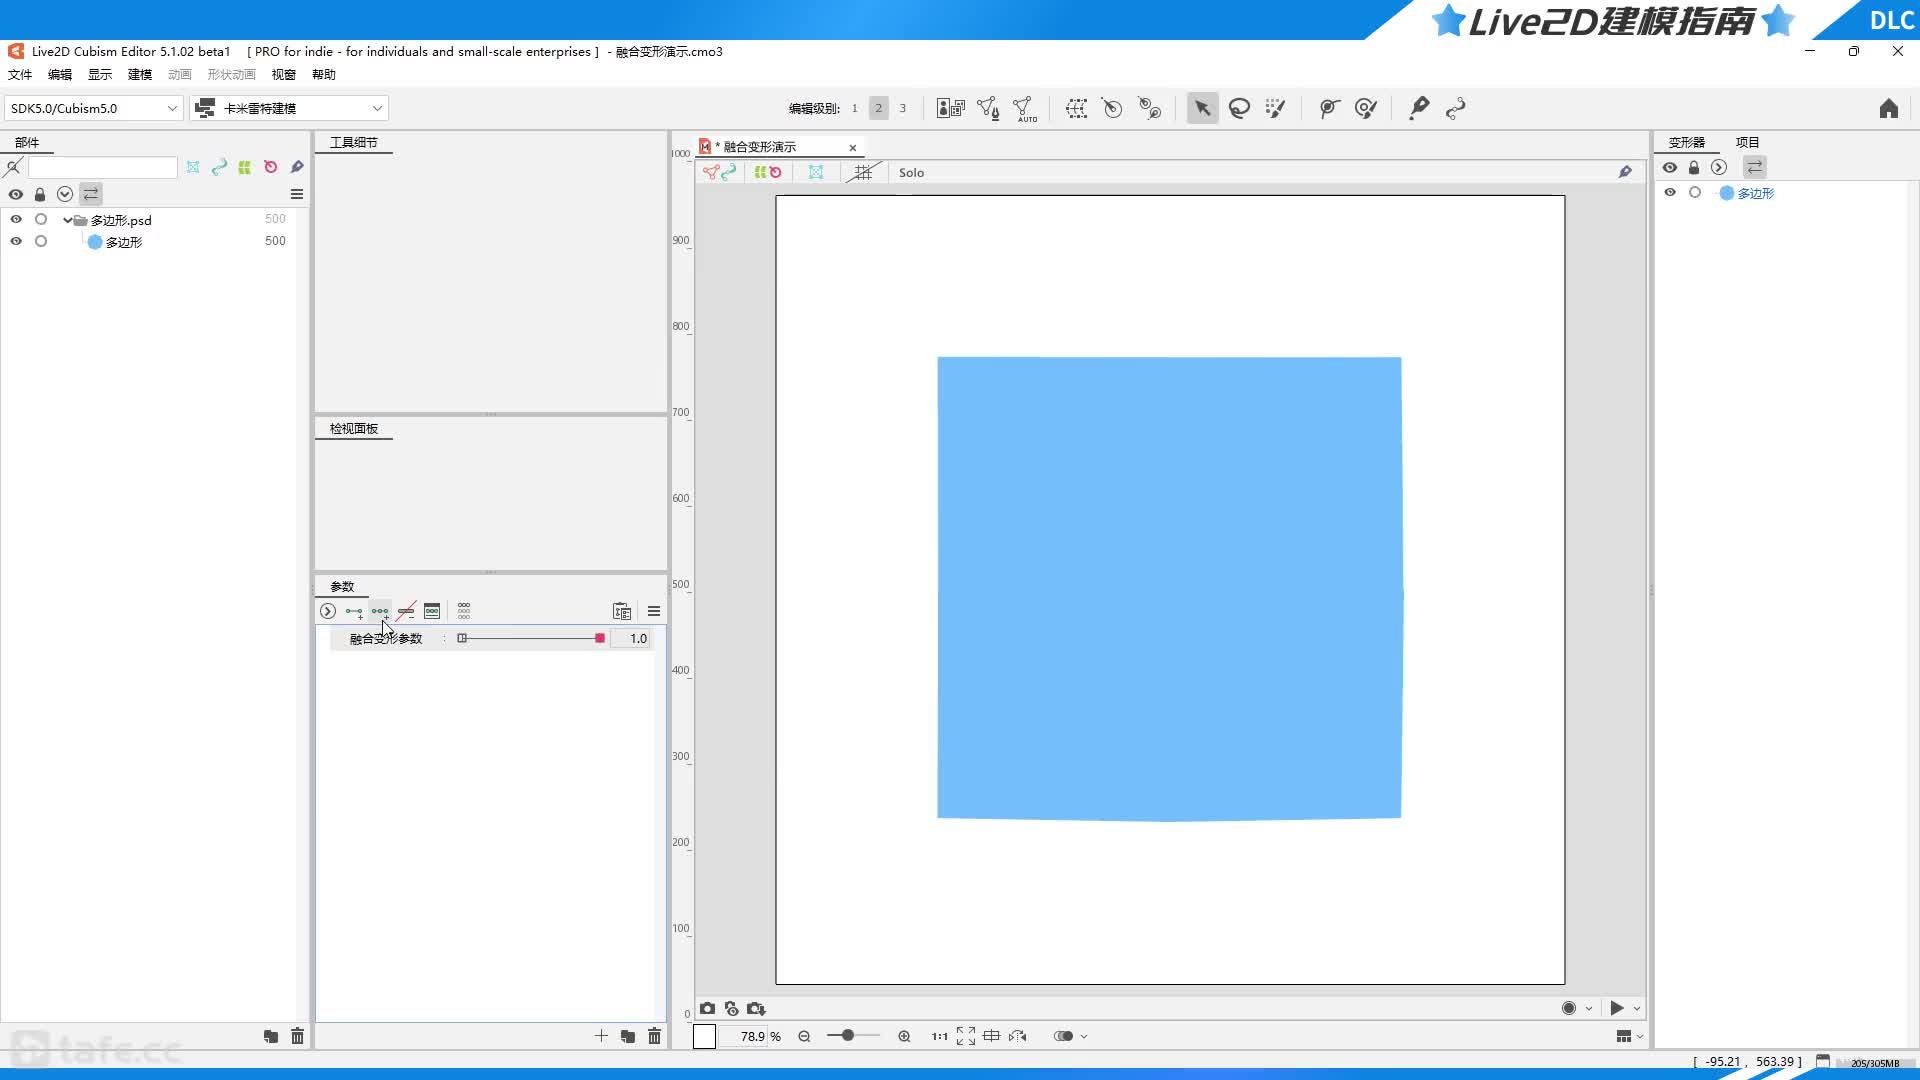Open the parts list hamburger menu
Image resolution: width=1920 pixels, height=1080 pixels.
click(297, 194)
